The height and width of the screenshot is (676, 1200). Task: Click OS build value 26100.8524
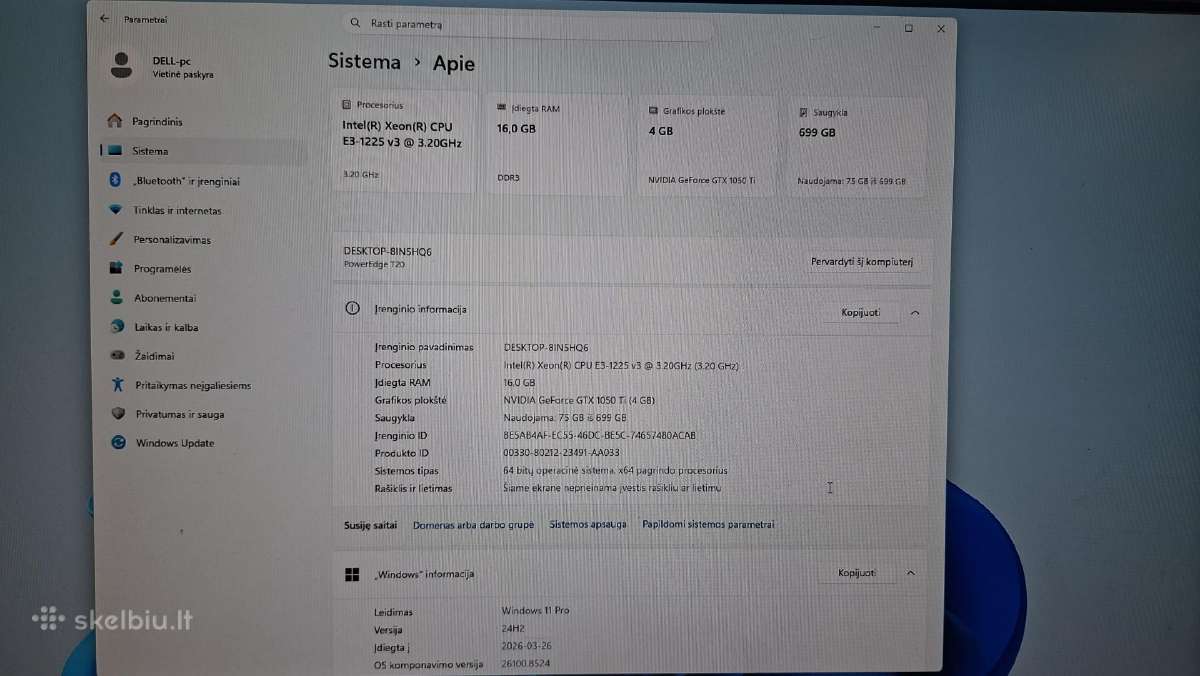(x=525, y=663)
